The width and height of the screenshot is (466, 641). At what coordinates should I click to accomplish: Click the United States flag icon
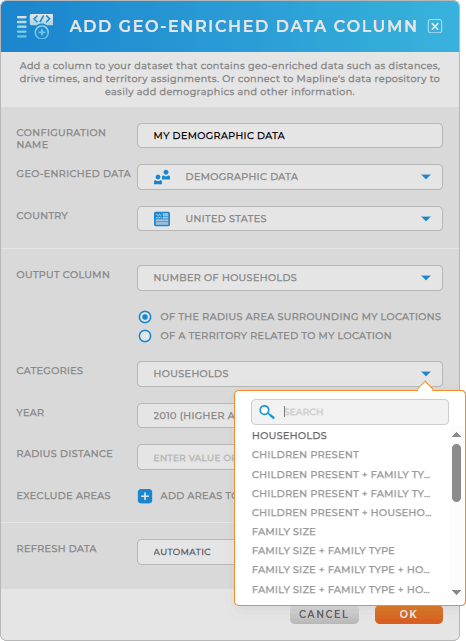[162, 219]
